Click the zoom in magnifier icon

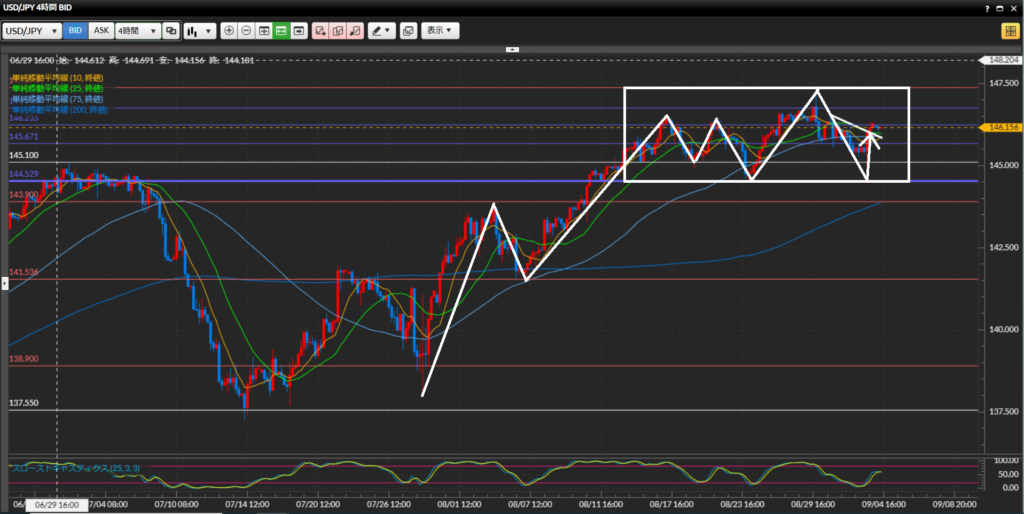tap(229, 31)
